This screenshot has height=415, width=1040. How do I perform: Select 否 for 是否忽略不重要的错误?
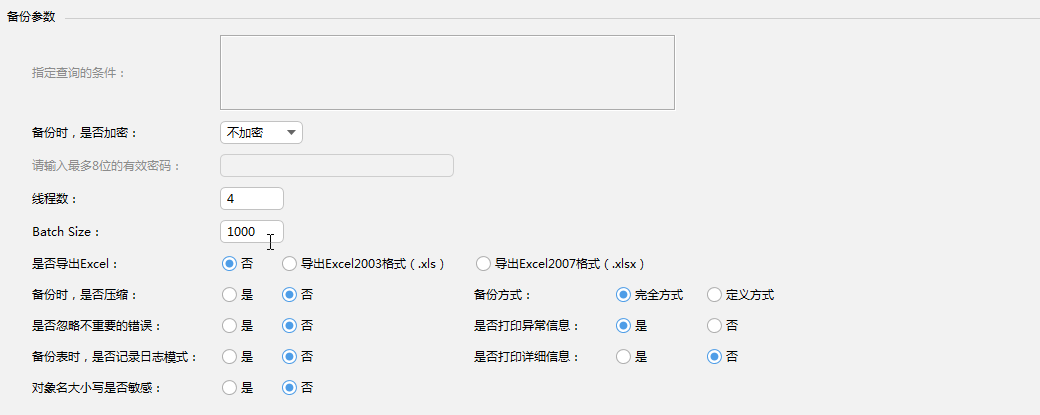(290, 326)
